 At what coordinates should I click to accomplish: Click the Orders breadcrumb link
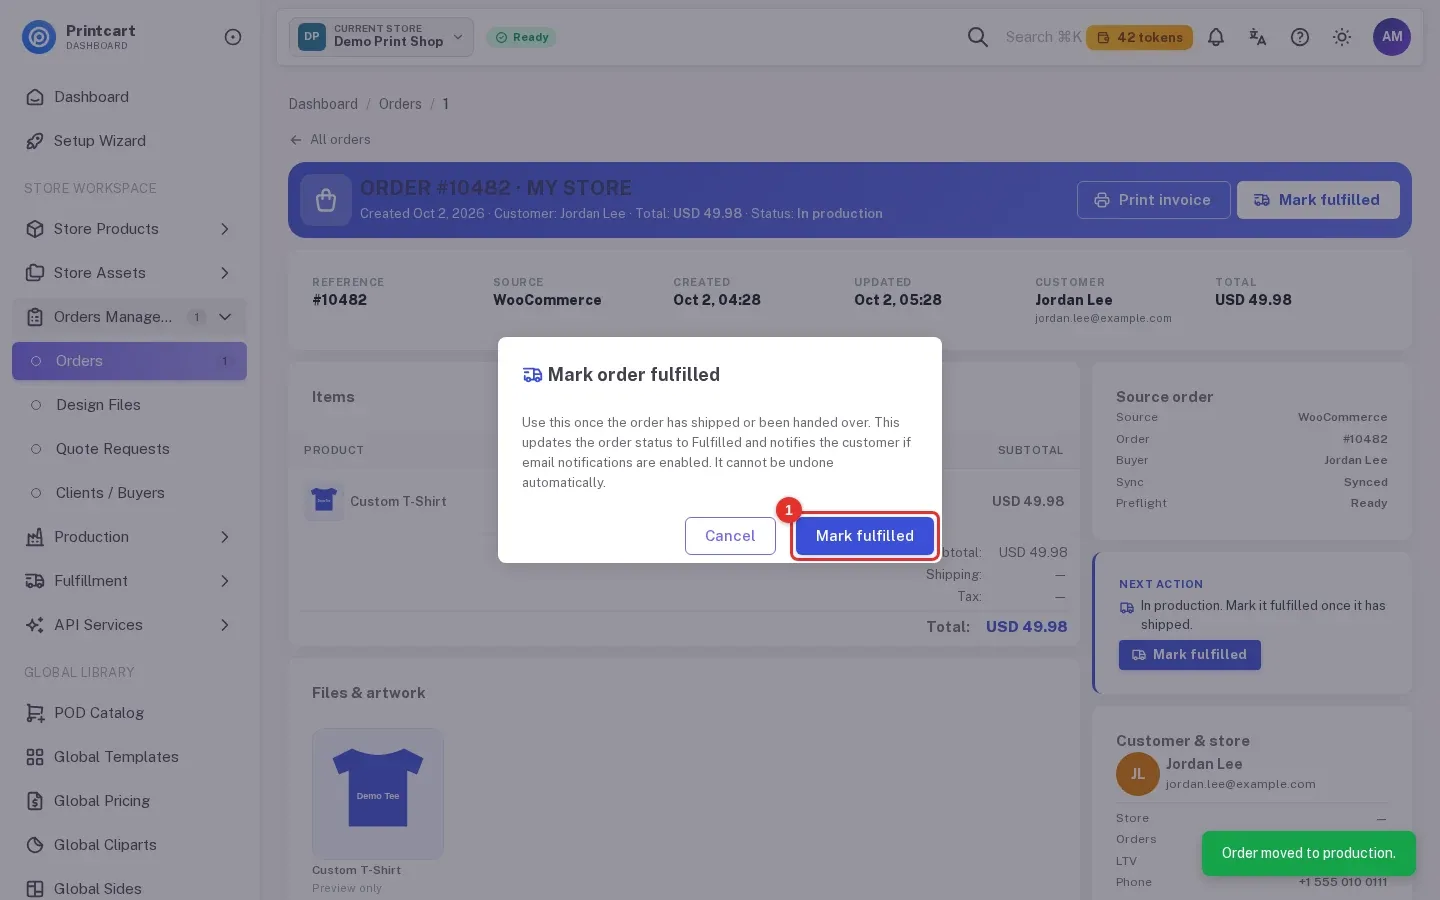pyautogui.click(x=400, y=104)
